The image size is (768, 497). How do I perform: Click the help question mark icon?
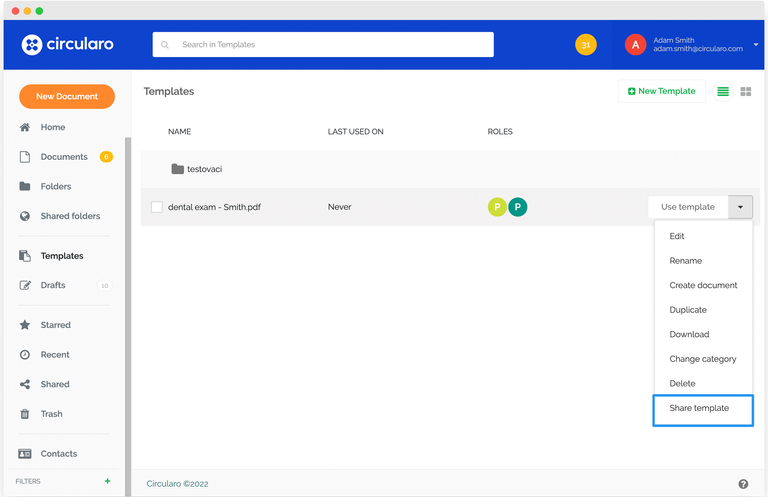click(743, 484)
